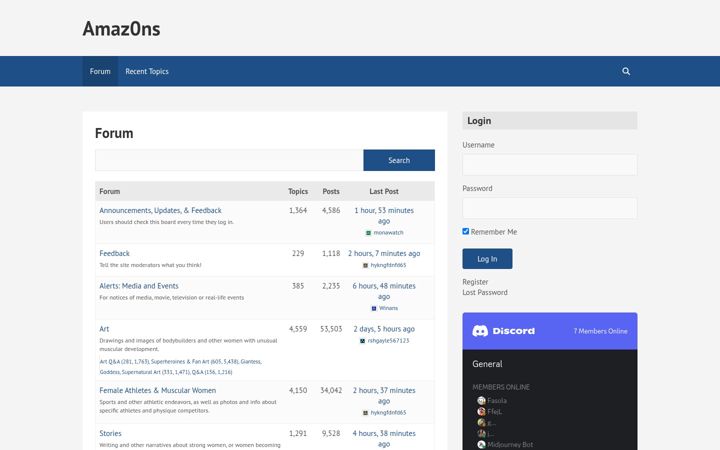Click the Discord logo icon
Screen dimensions: 720x450
point(480,331)
